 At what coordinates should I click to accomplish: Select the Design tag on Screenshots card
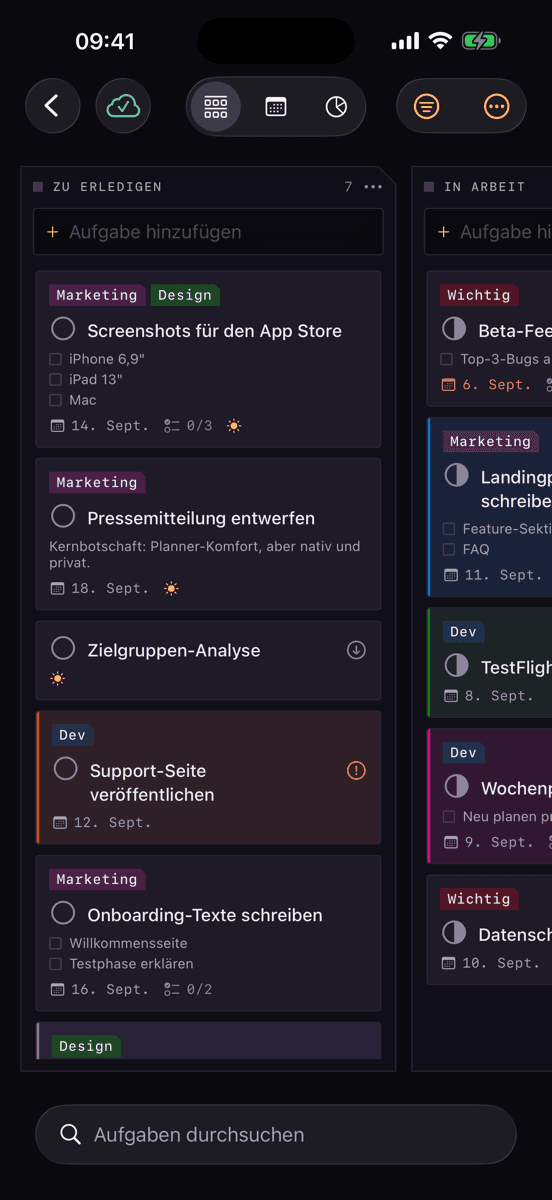(x=185, y=295)
